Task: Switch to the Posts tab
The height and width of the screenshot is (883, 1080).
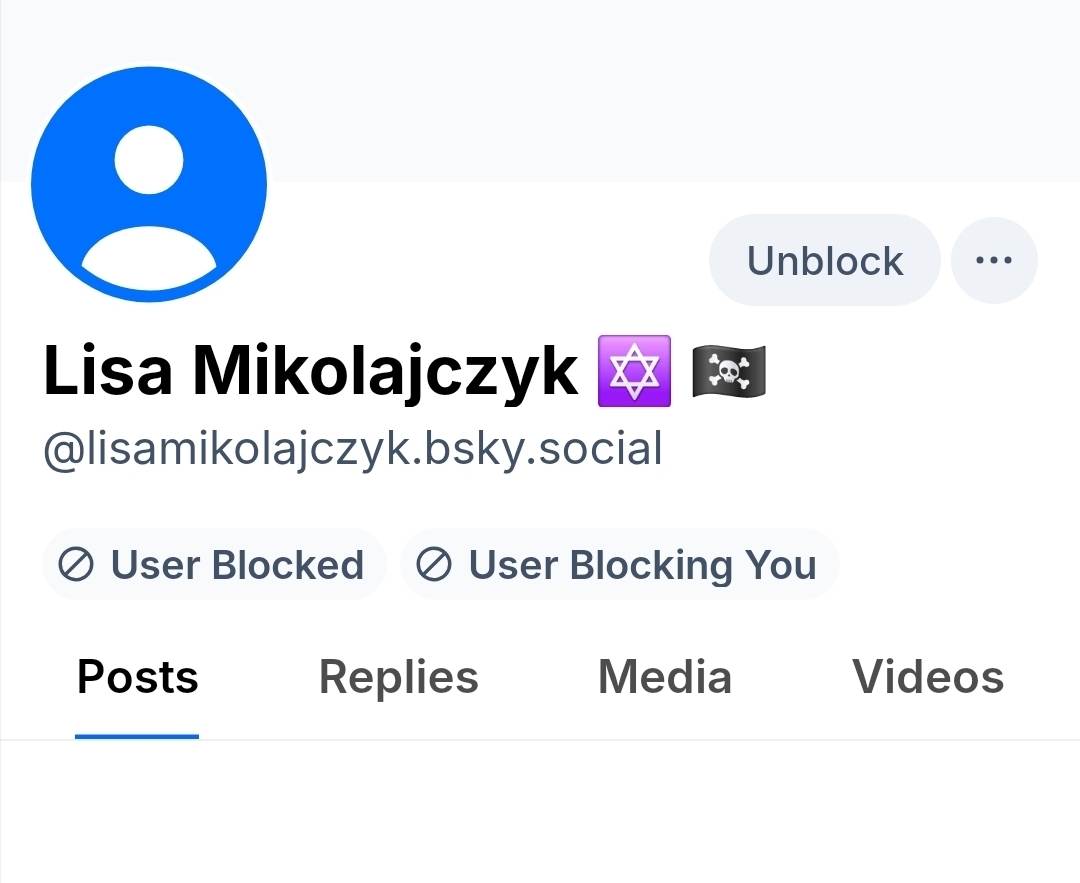Action: [x=137, y=678]
